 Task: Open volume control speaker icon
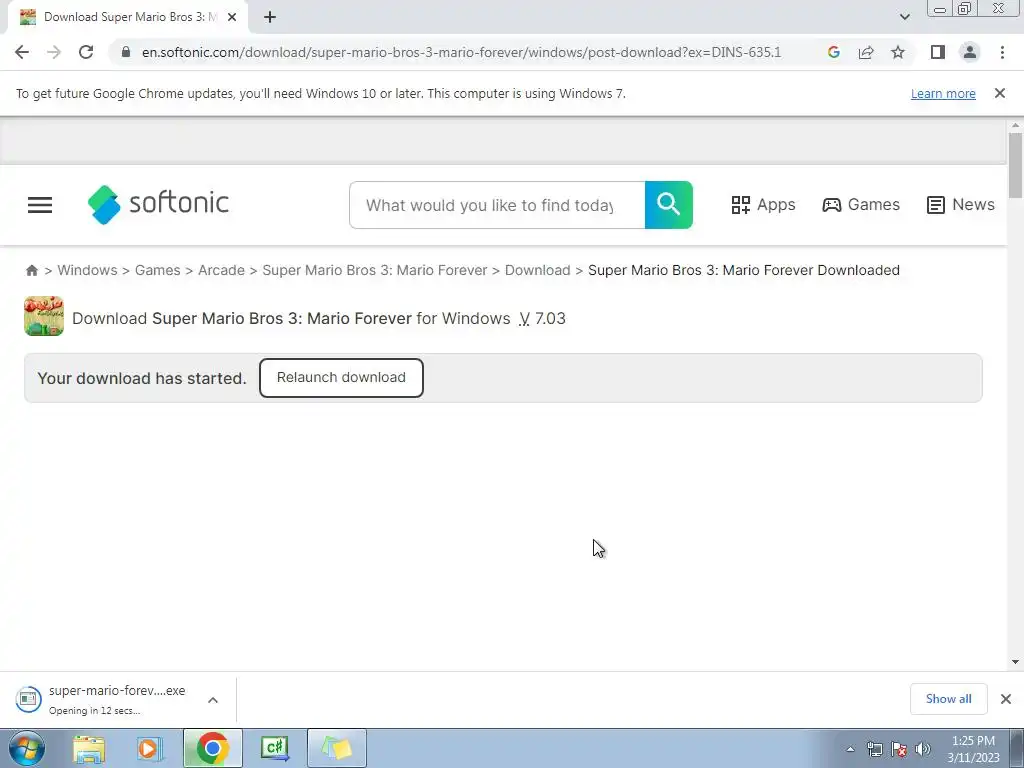(x=923, y=749)
